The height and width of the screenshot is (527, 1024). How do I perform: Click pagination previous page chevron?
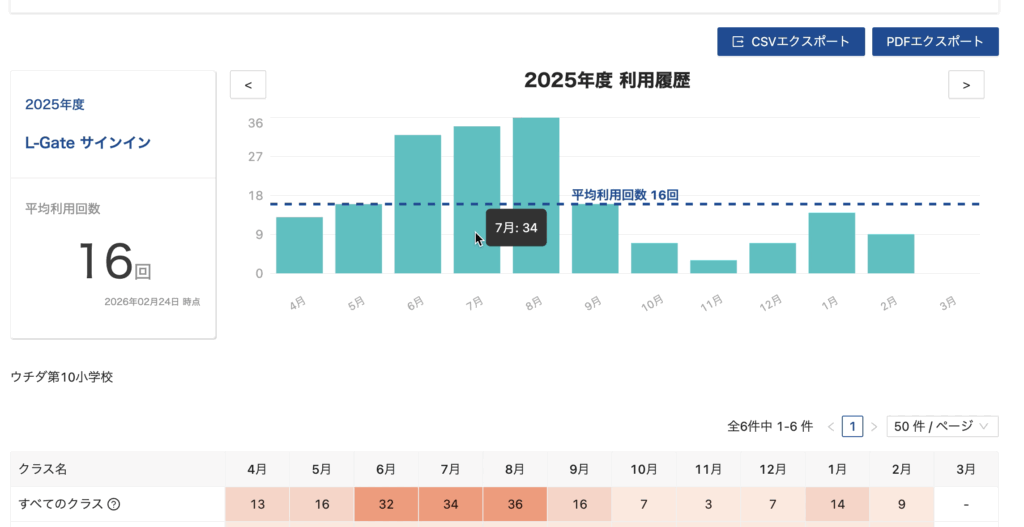[x=830, y=427]
